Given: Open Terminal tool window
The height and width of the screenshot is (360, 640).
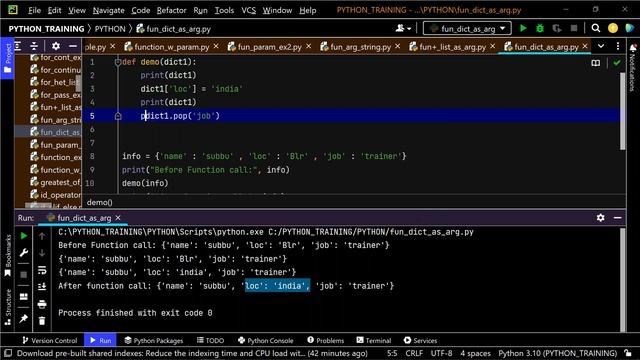Looking at the screenshot, I should [373, 340].
